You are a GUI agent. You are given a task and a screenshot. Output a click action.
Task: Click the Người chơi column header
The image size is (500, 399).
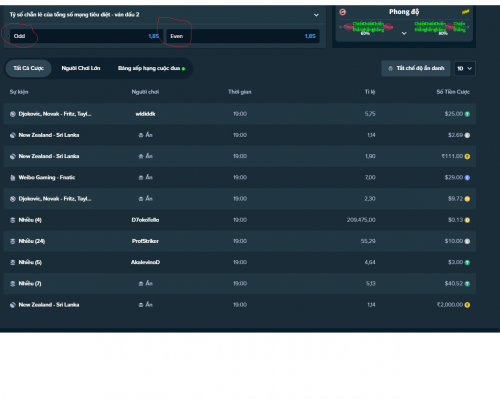(145, 92)
